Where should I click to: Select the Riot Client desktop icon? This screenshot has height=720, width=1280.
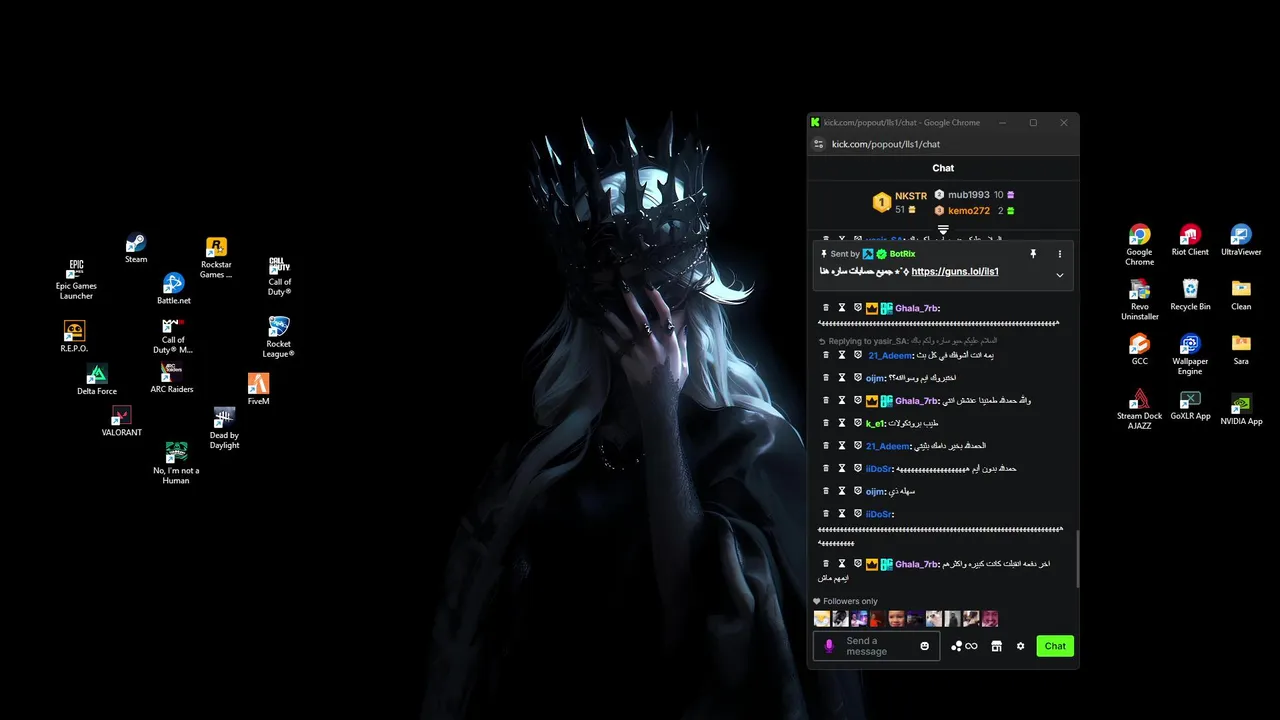(x=1190, y=240)
